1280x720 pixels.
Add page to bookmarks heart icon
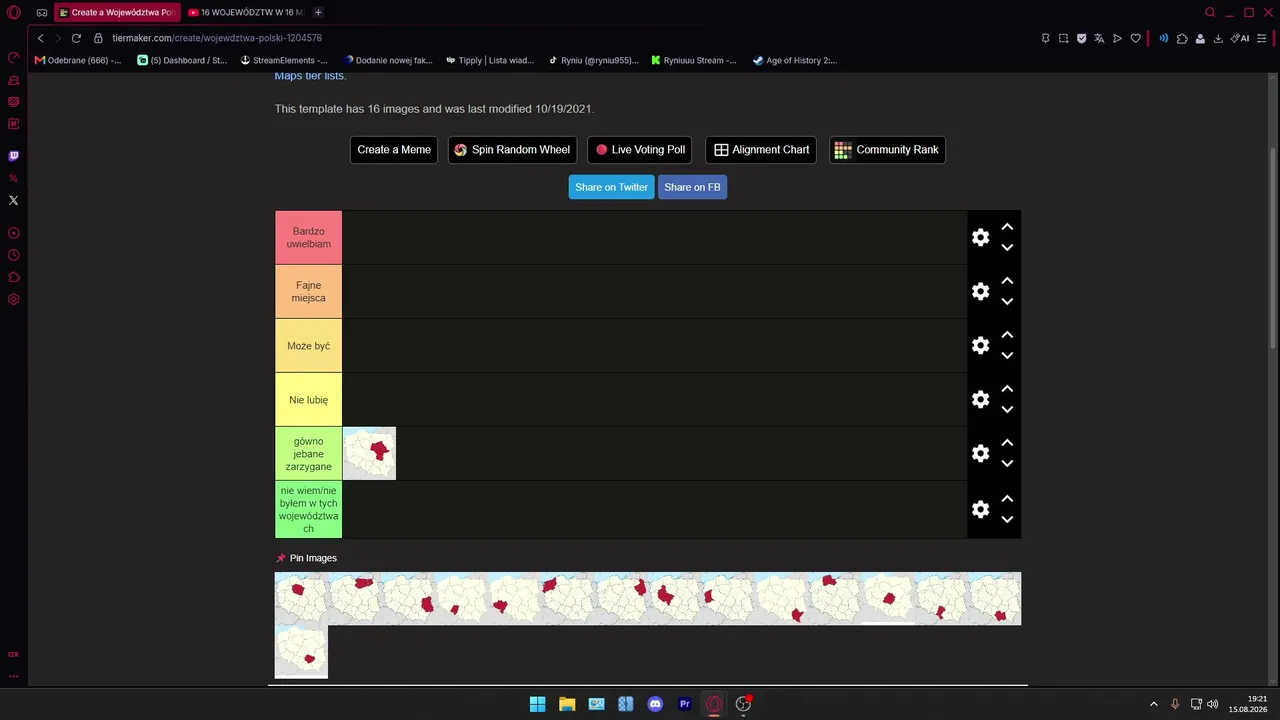(x=1136, y=38)
